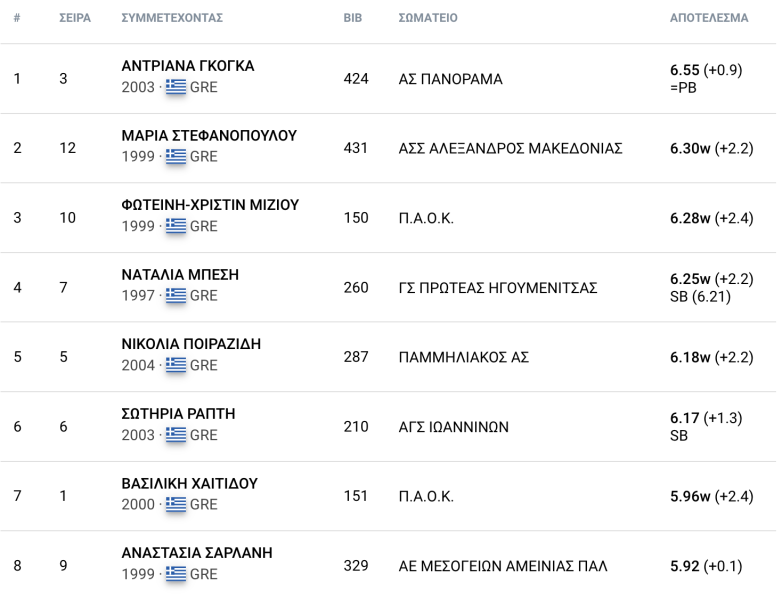Select club ΑΣ ΠΑΝΟΡΑΜΑ
Viewport: 782px width, 600px height.
tap(450, 79)
